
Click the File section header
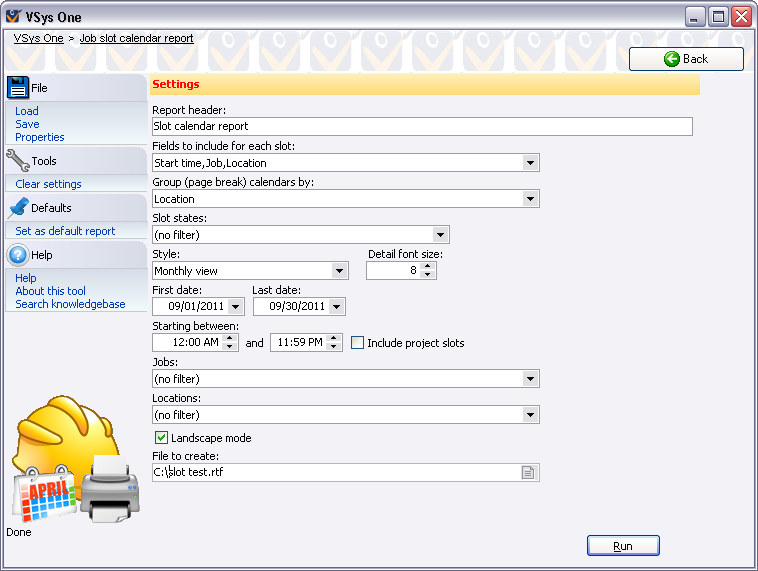coord(76,88)
